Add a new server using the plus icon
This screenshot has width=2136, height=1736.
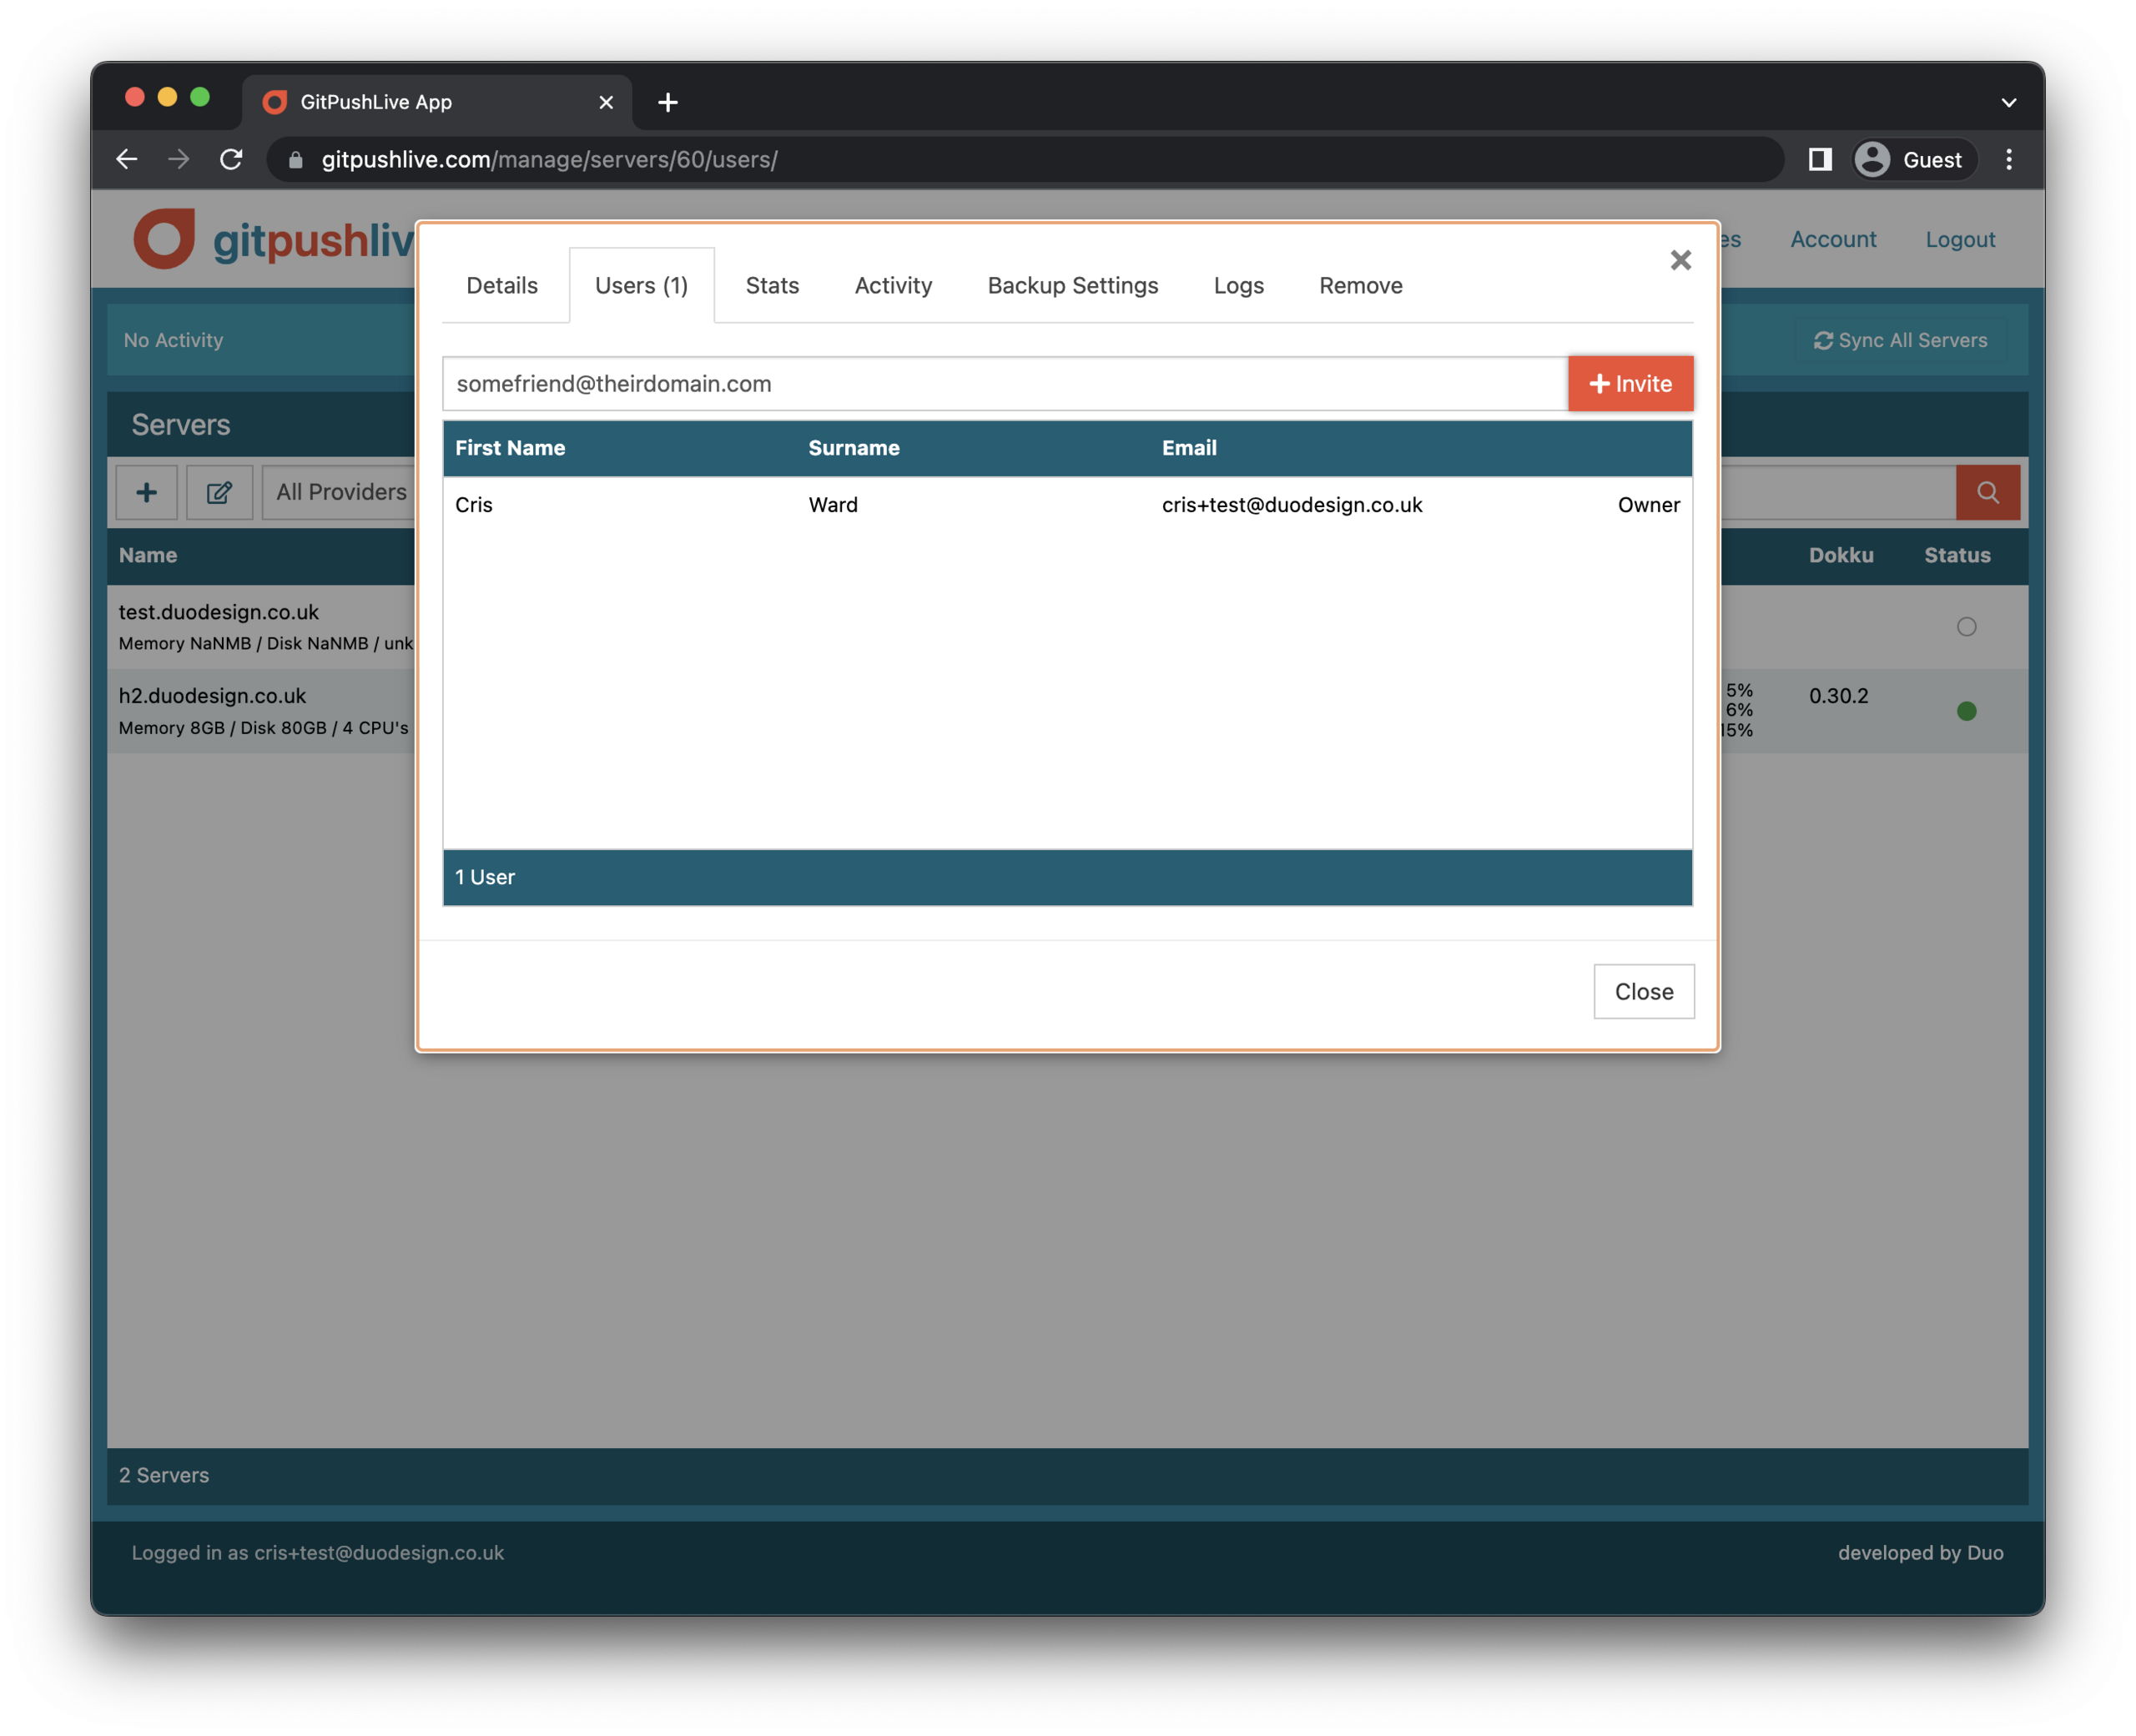(146, 492)
